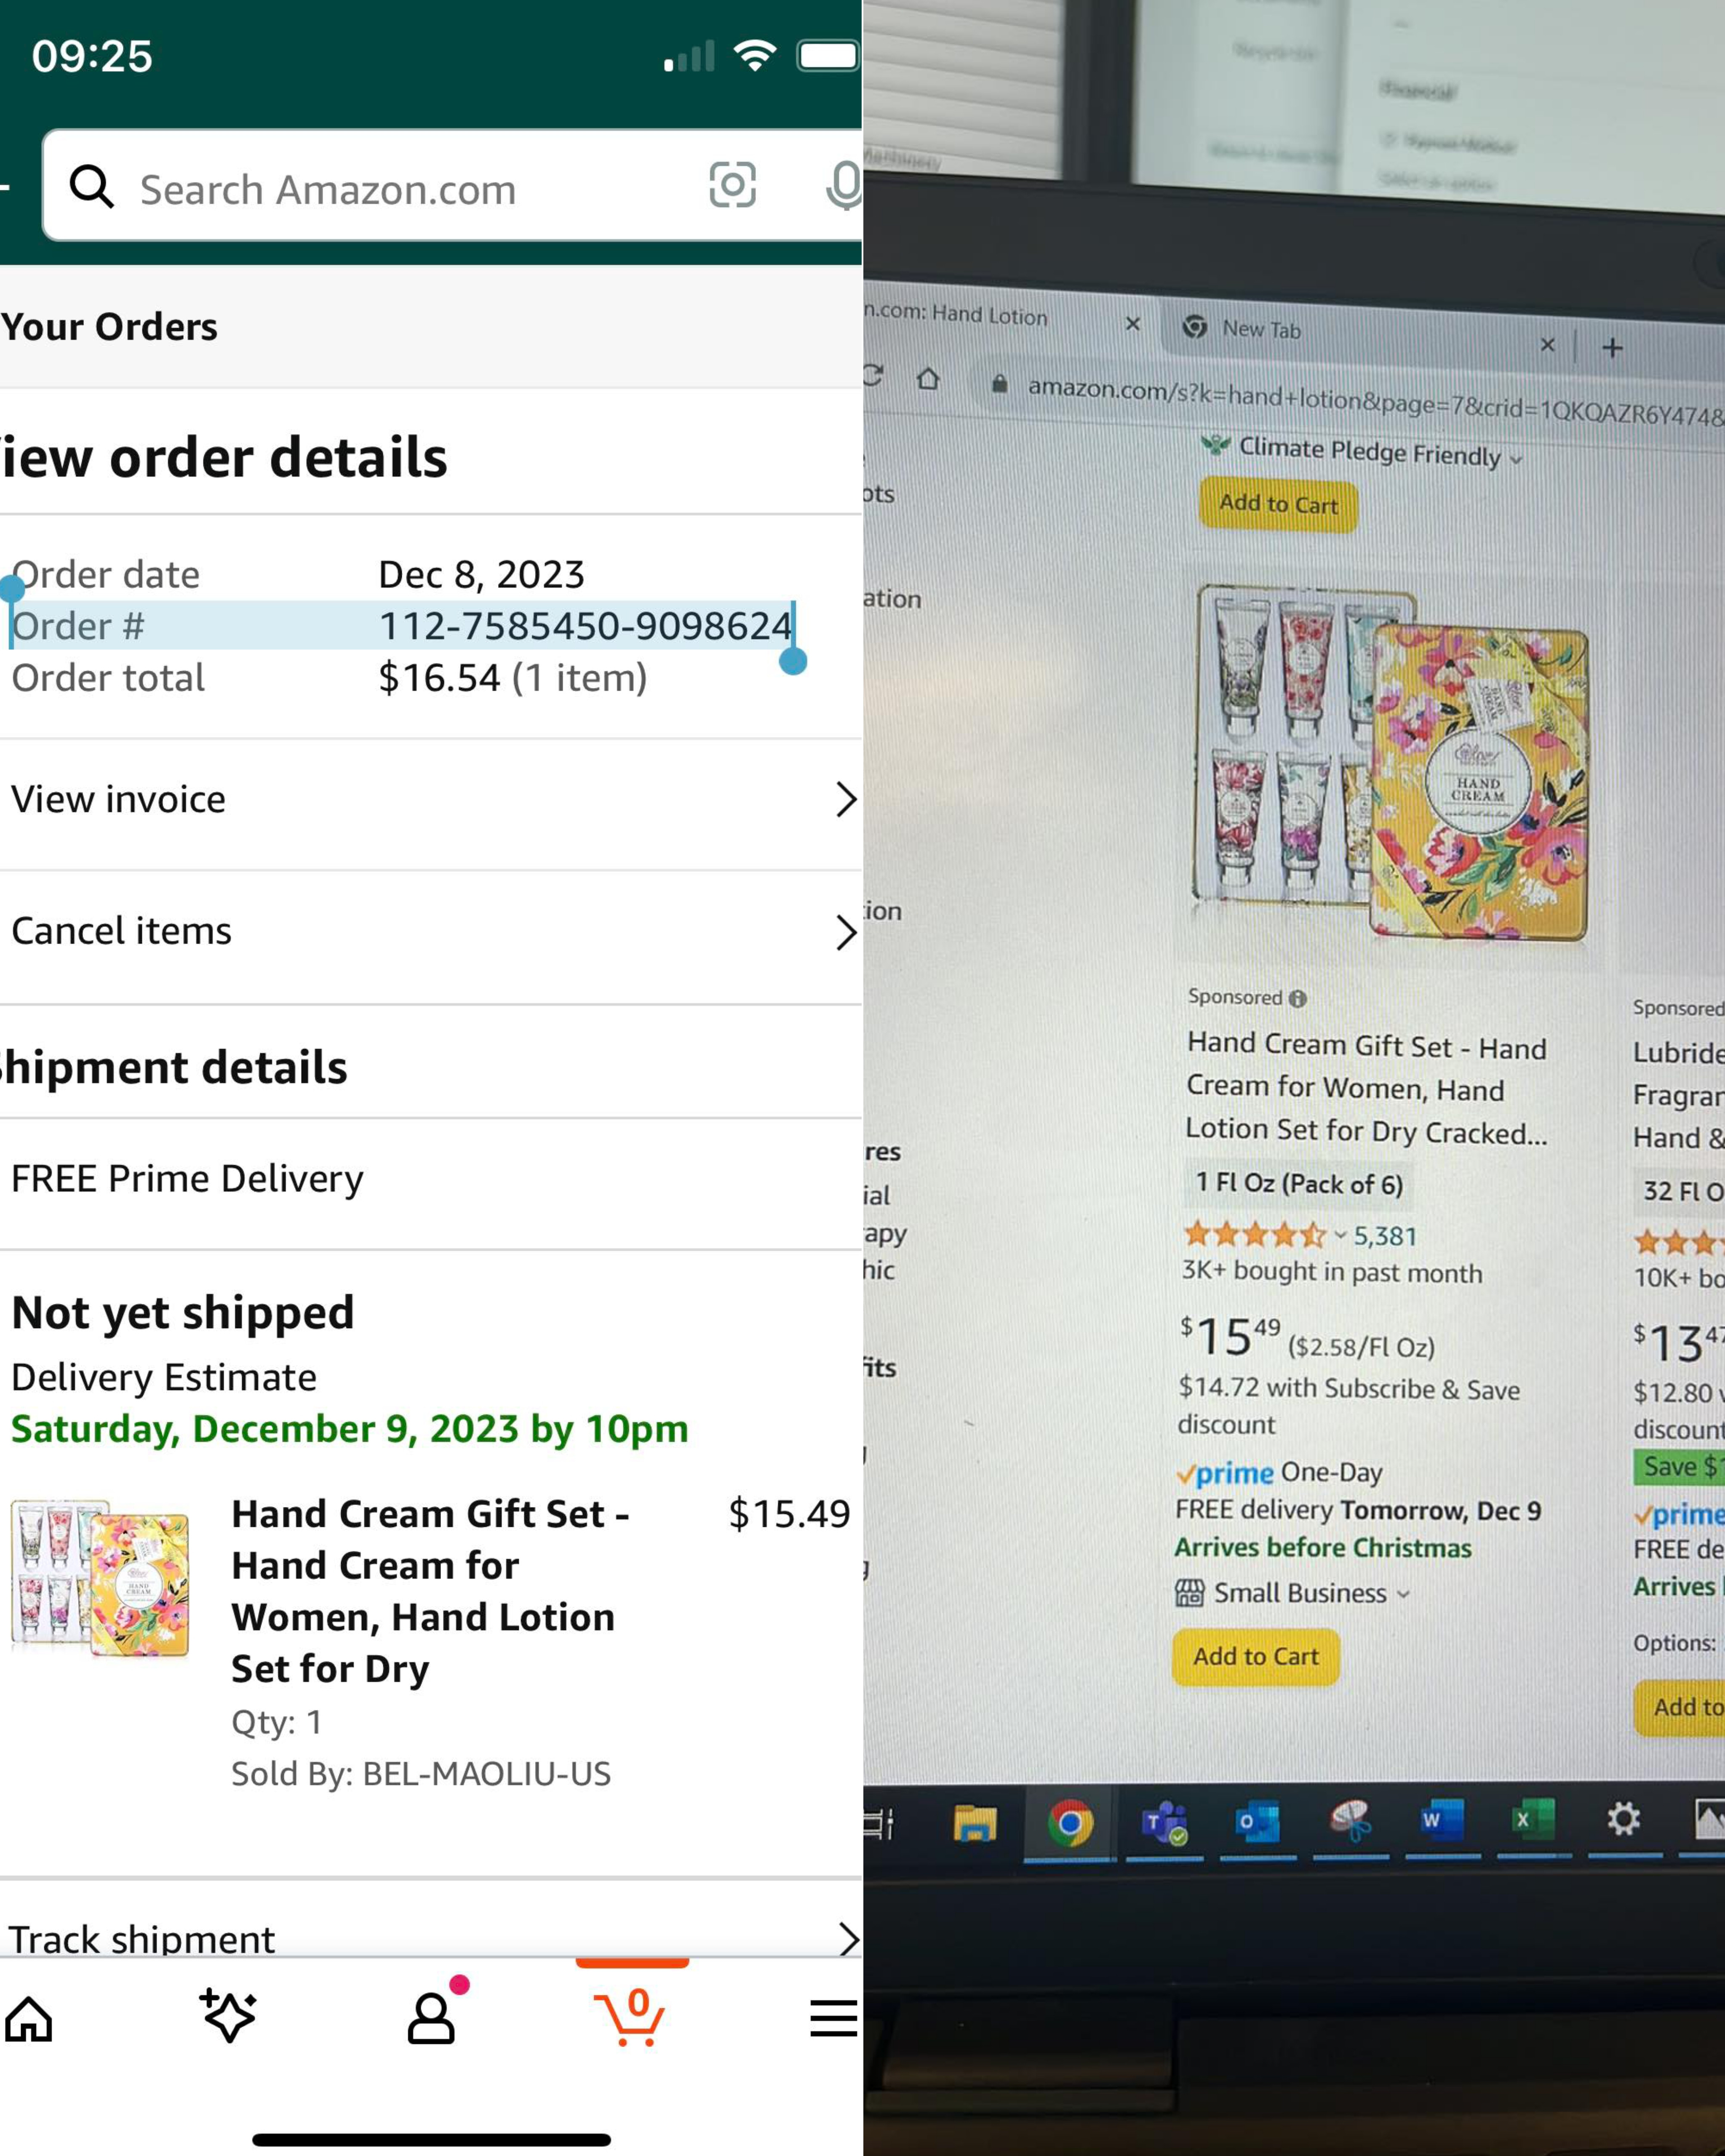
Task: Open the Track shipment row
Action: click(x=431, y=1939)
